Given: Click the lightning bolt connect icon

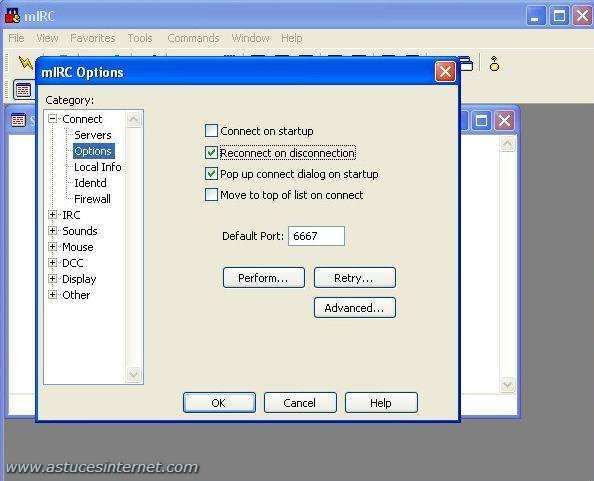Looking at the screenshot, I should (x=26, y=62).
